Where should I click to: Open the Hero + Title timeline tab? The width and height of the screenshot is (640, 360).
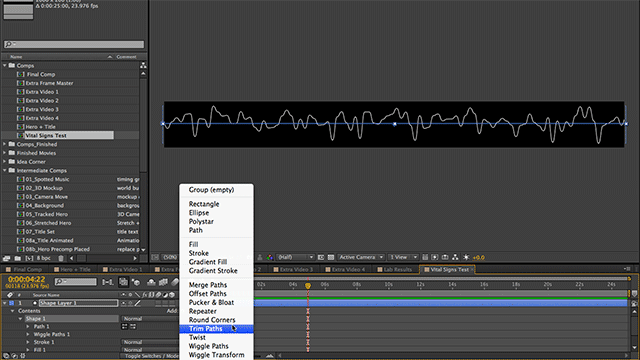[x=72, y=269]
